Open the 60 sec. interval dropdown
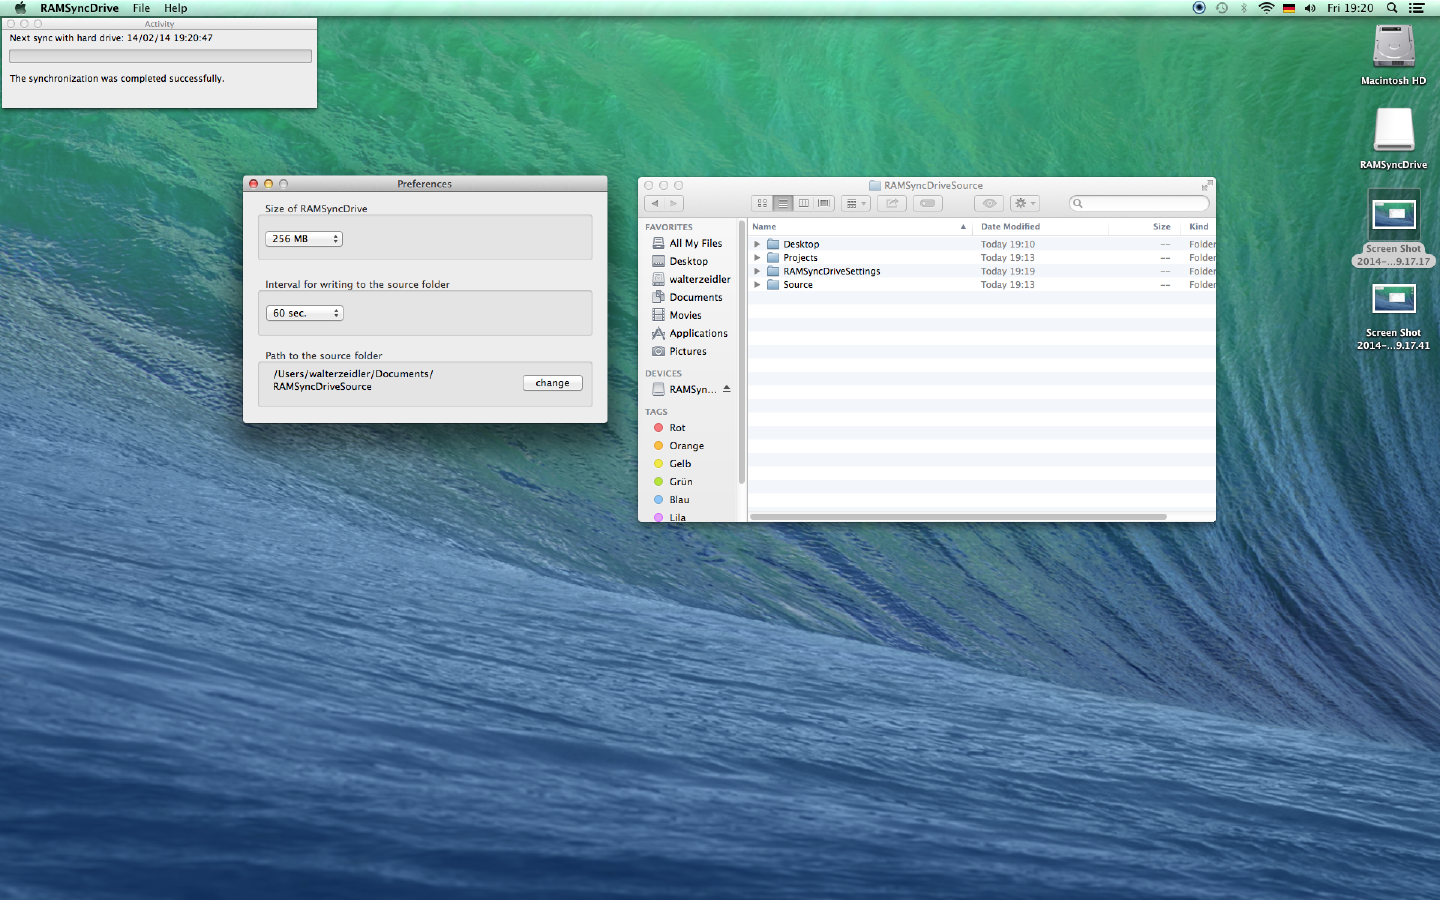 click(x=304, y=313)
